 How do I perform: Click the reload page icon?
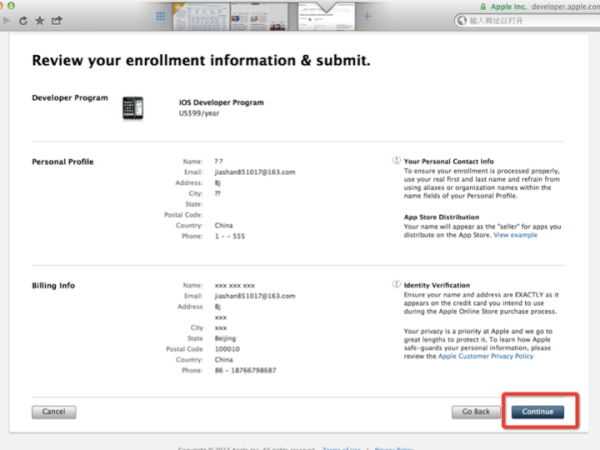pyautogui.click(x=23, y=21)
